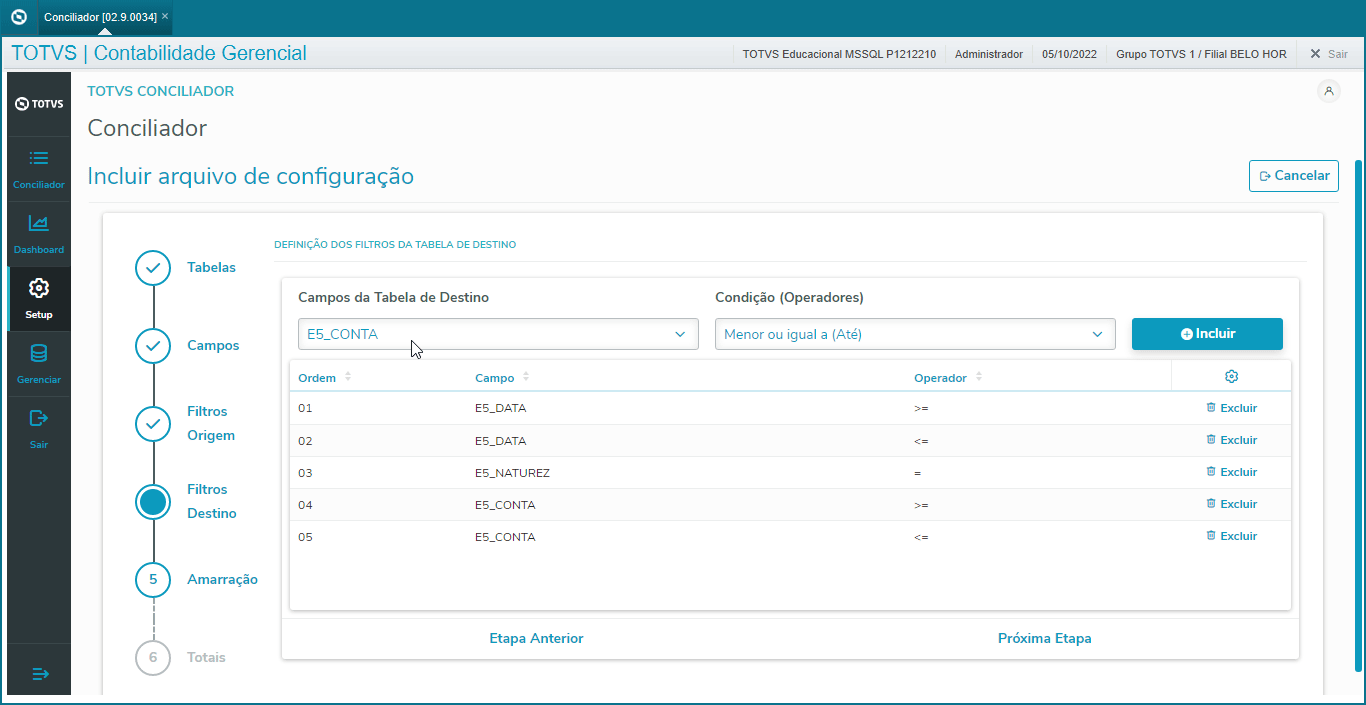
Task: Click the application logo in title bar
Action: tap(18, 17)
